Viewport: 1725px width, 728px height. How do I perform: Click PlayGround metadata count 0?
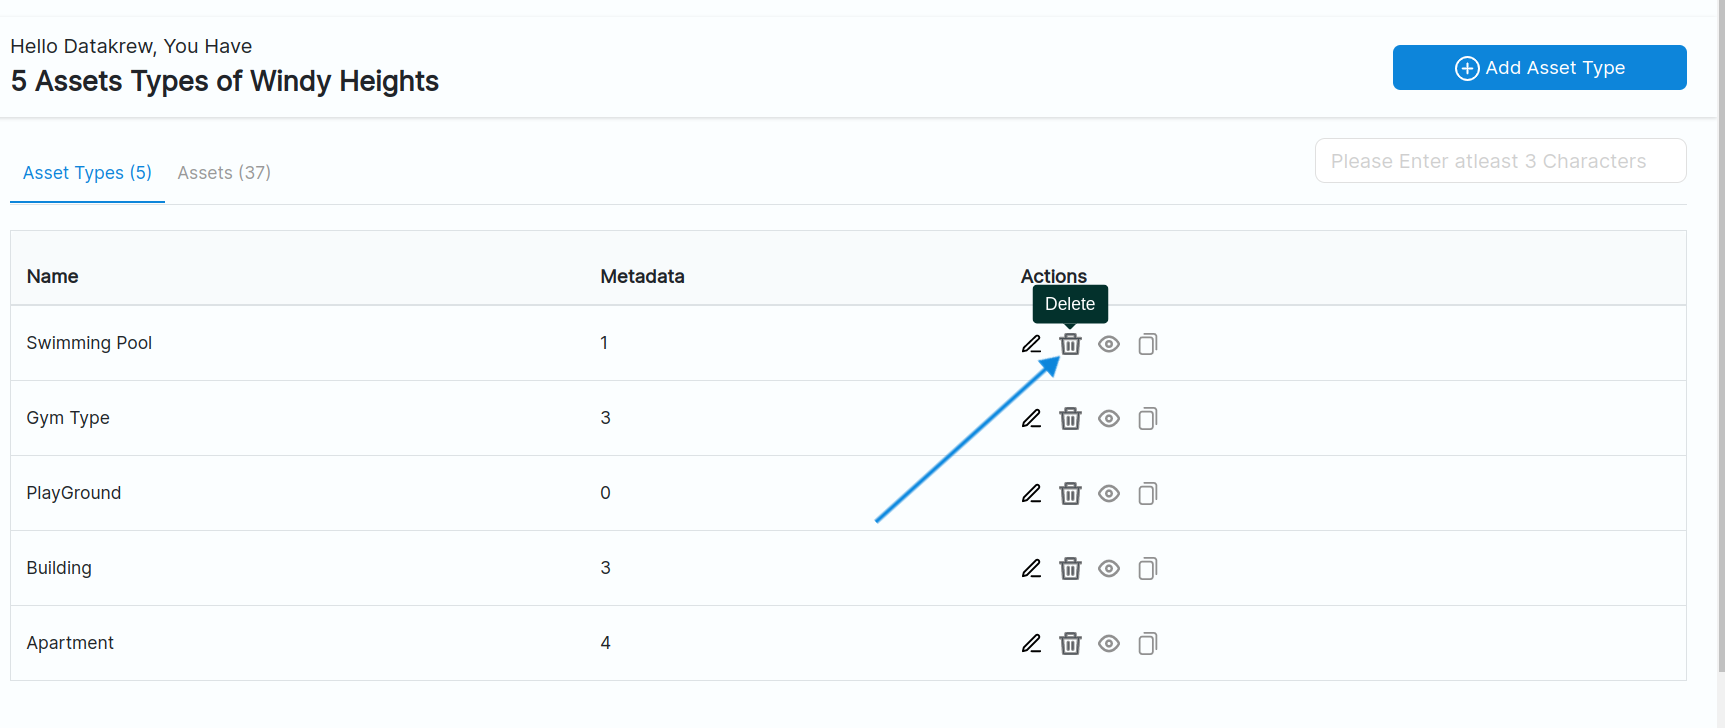[x=605, y=493]
